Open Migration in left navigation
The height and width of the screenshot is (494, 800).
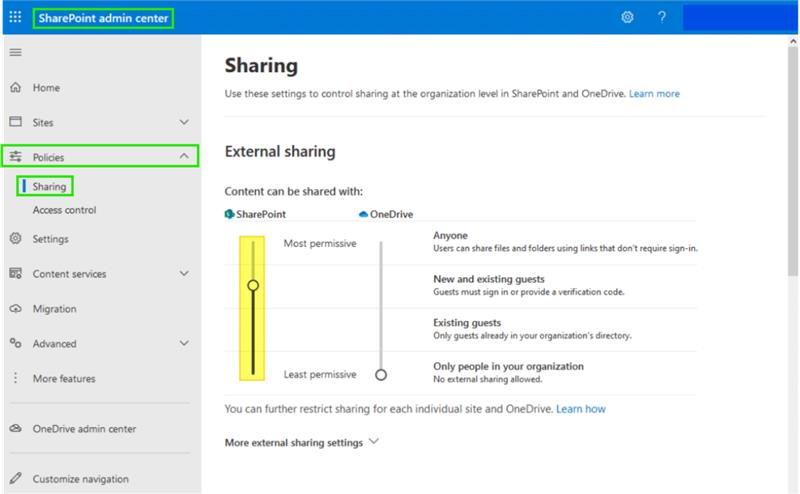(55, 309)
